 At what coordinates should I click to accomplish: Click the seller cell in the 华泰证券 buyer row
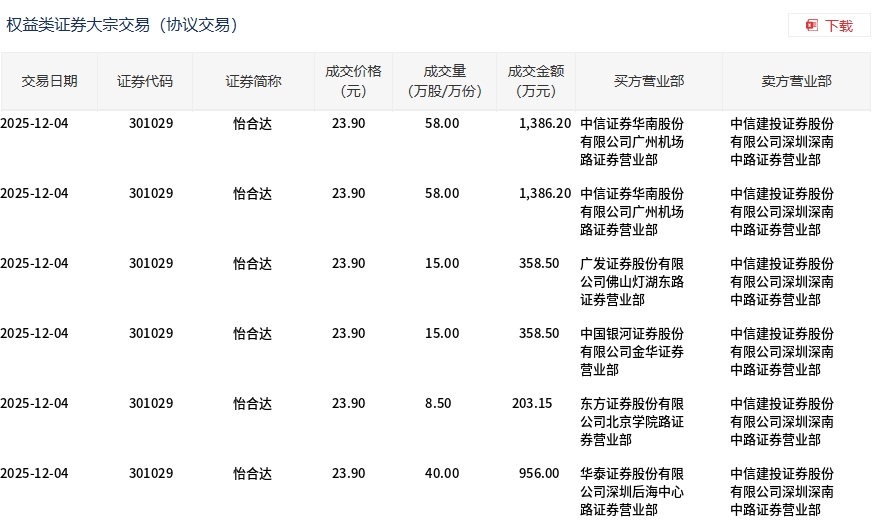pos(782,492)
